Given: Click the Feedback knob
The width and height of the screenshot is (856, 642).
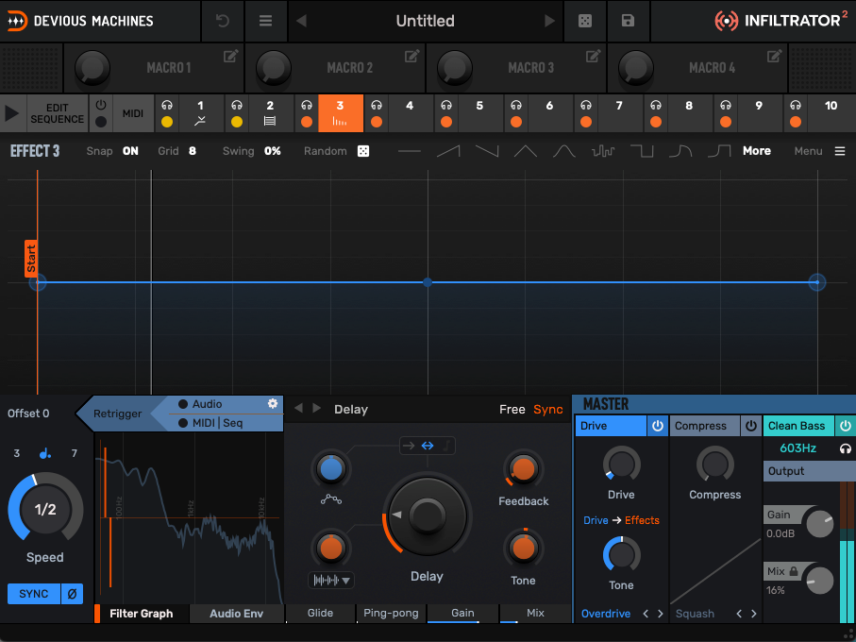Looking at the screenshot, I should (x=523, y=468).
